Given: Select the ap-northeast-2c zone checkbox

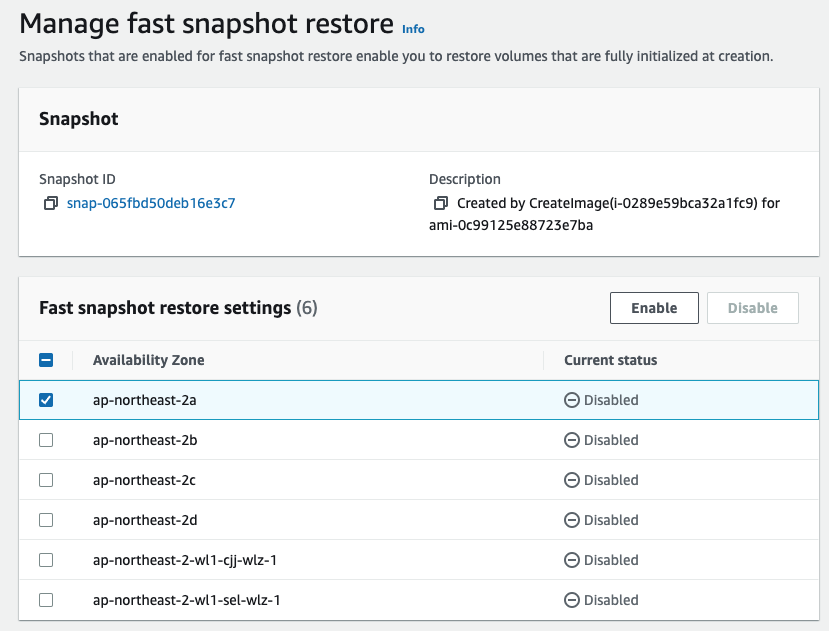Looking at the screenshot, I should tap(46, 480).
